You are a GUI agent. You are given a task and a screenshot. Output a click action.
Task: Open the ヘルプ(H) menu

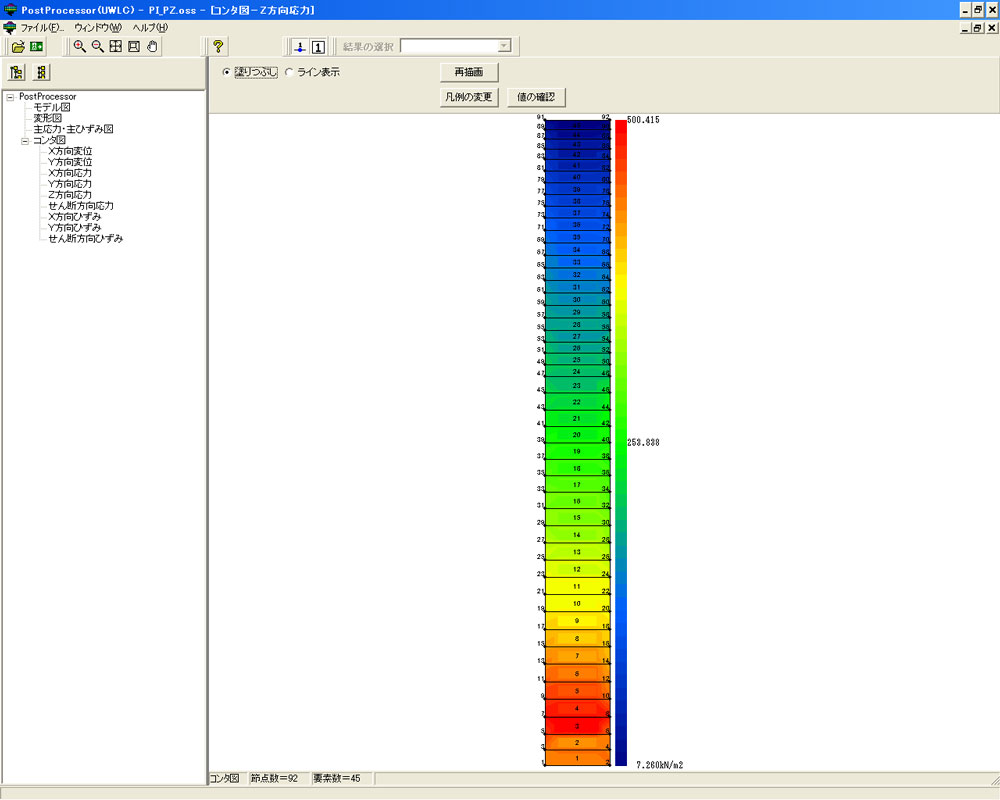(150, 27)
